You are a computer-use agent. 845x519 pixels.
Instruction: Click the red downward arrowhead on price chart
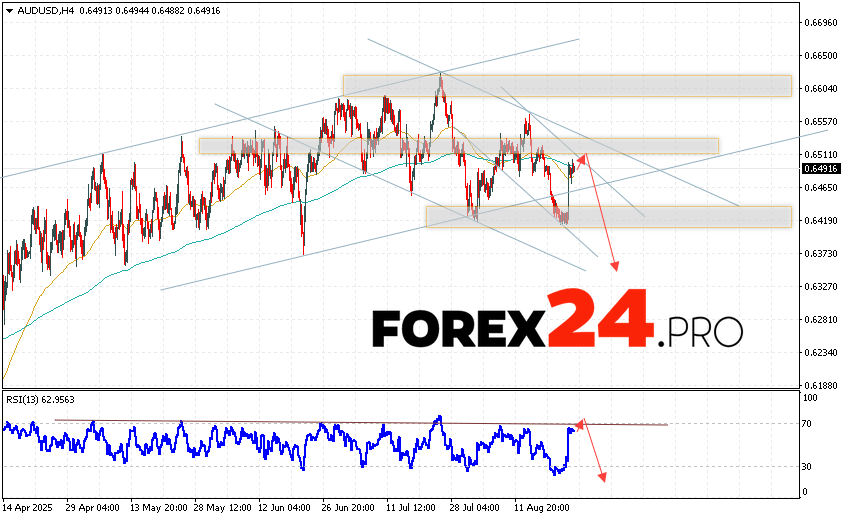click(615, 266)
